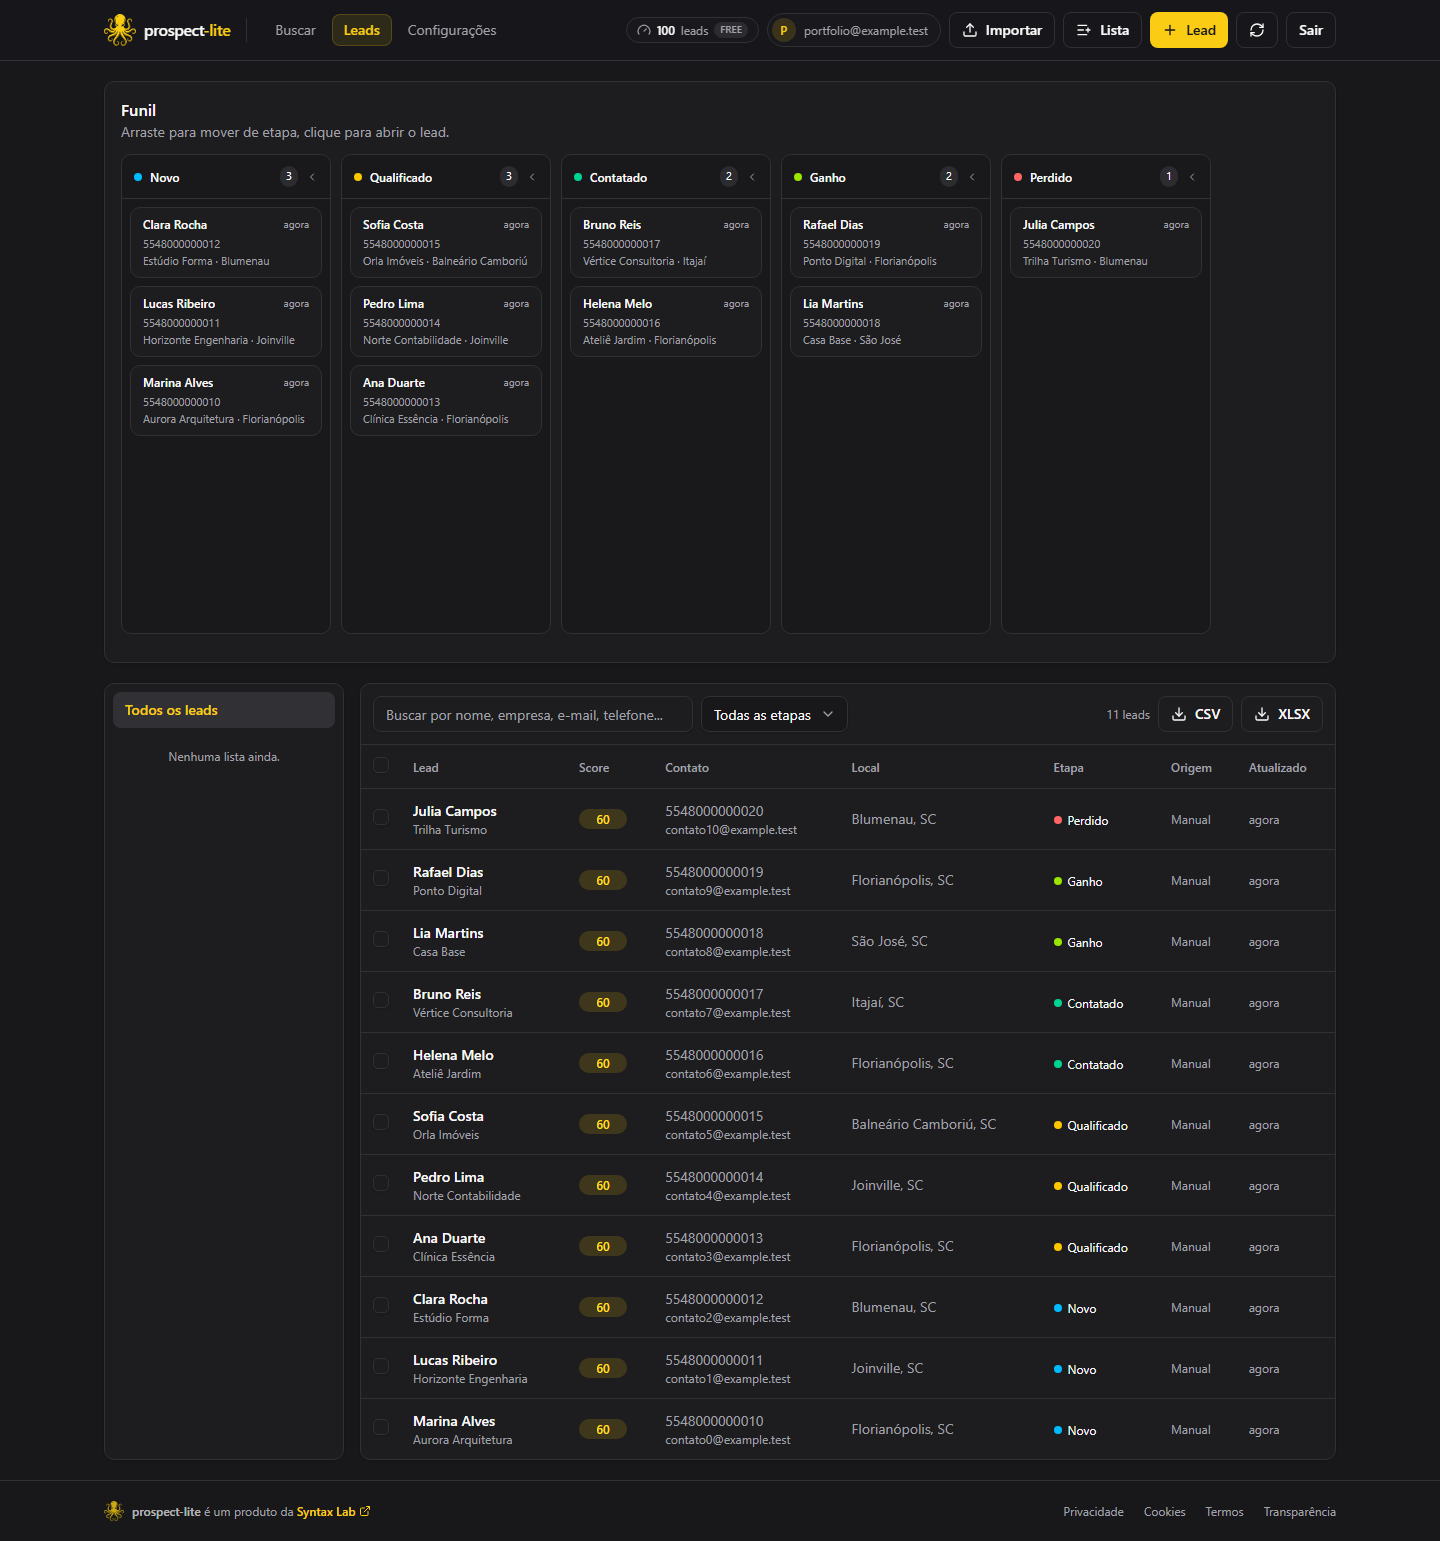Collapse the Novo funnel column
This screenshot has width=1440, height=1541.
tap(312, 177)
